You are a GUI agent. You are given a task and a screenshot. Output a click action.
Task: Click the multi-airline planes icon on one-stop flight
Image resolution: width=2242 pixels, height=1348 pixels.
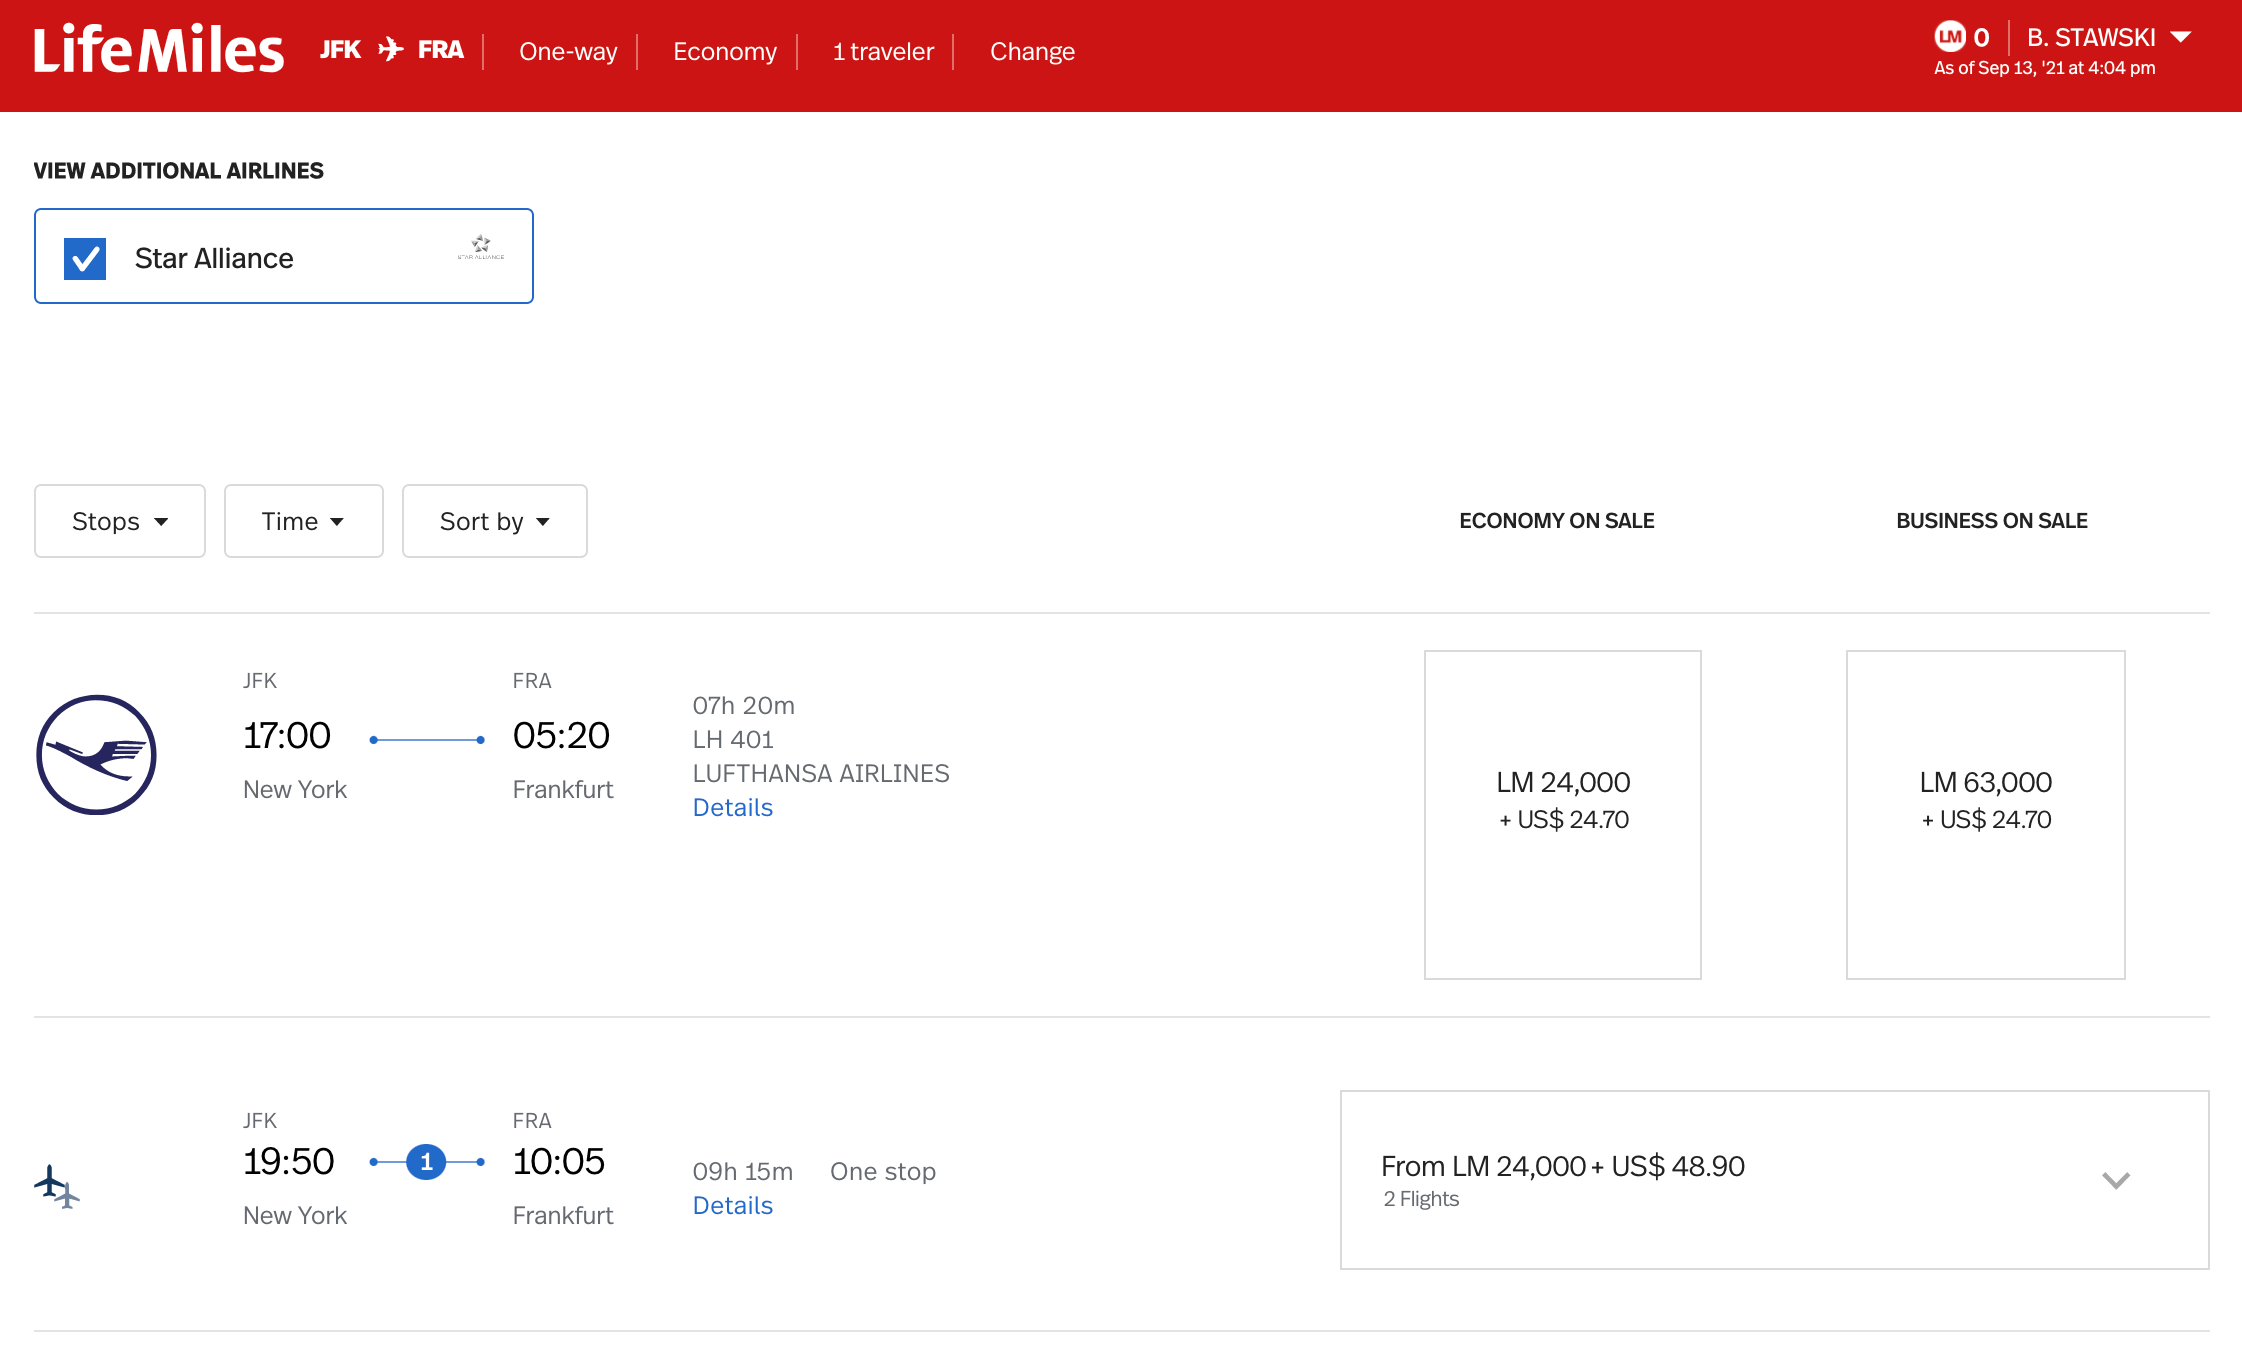pos(57,1186)
